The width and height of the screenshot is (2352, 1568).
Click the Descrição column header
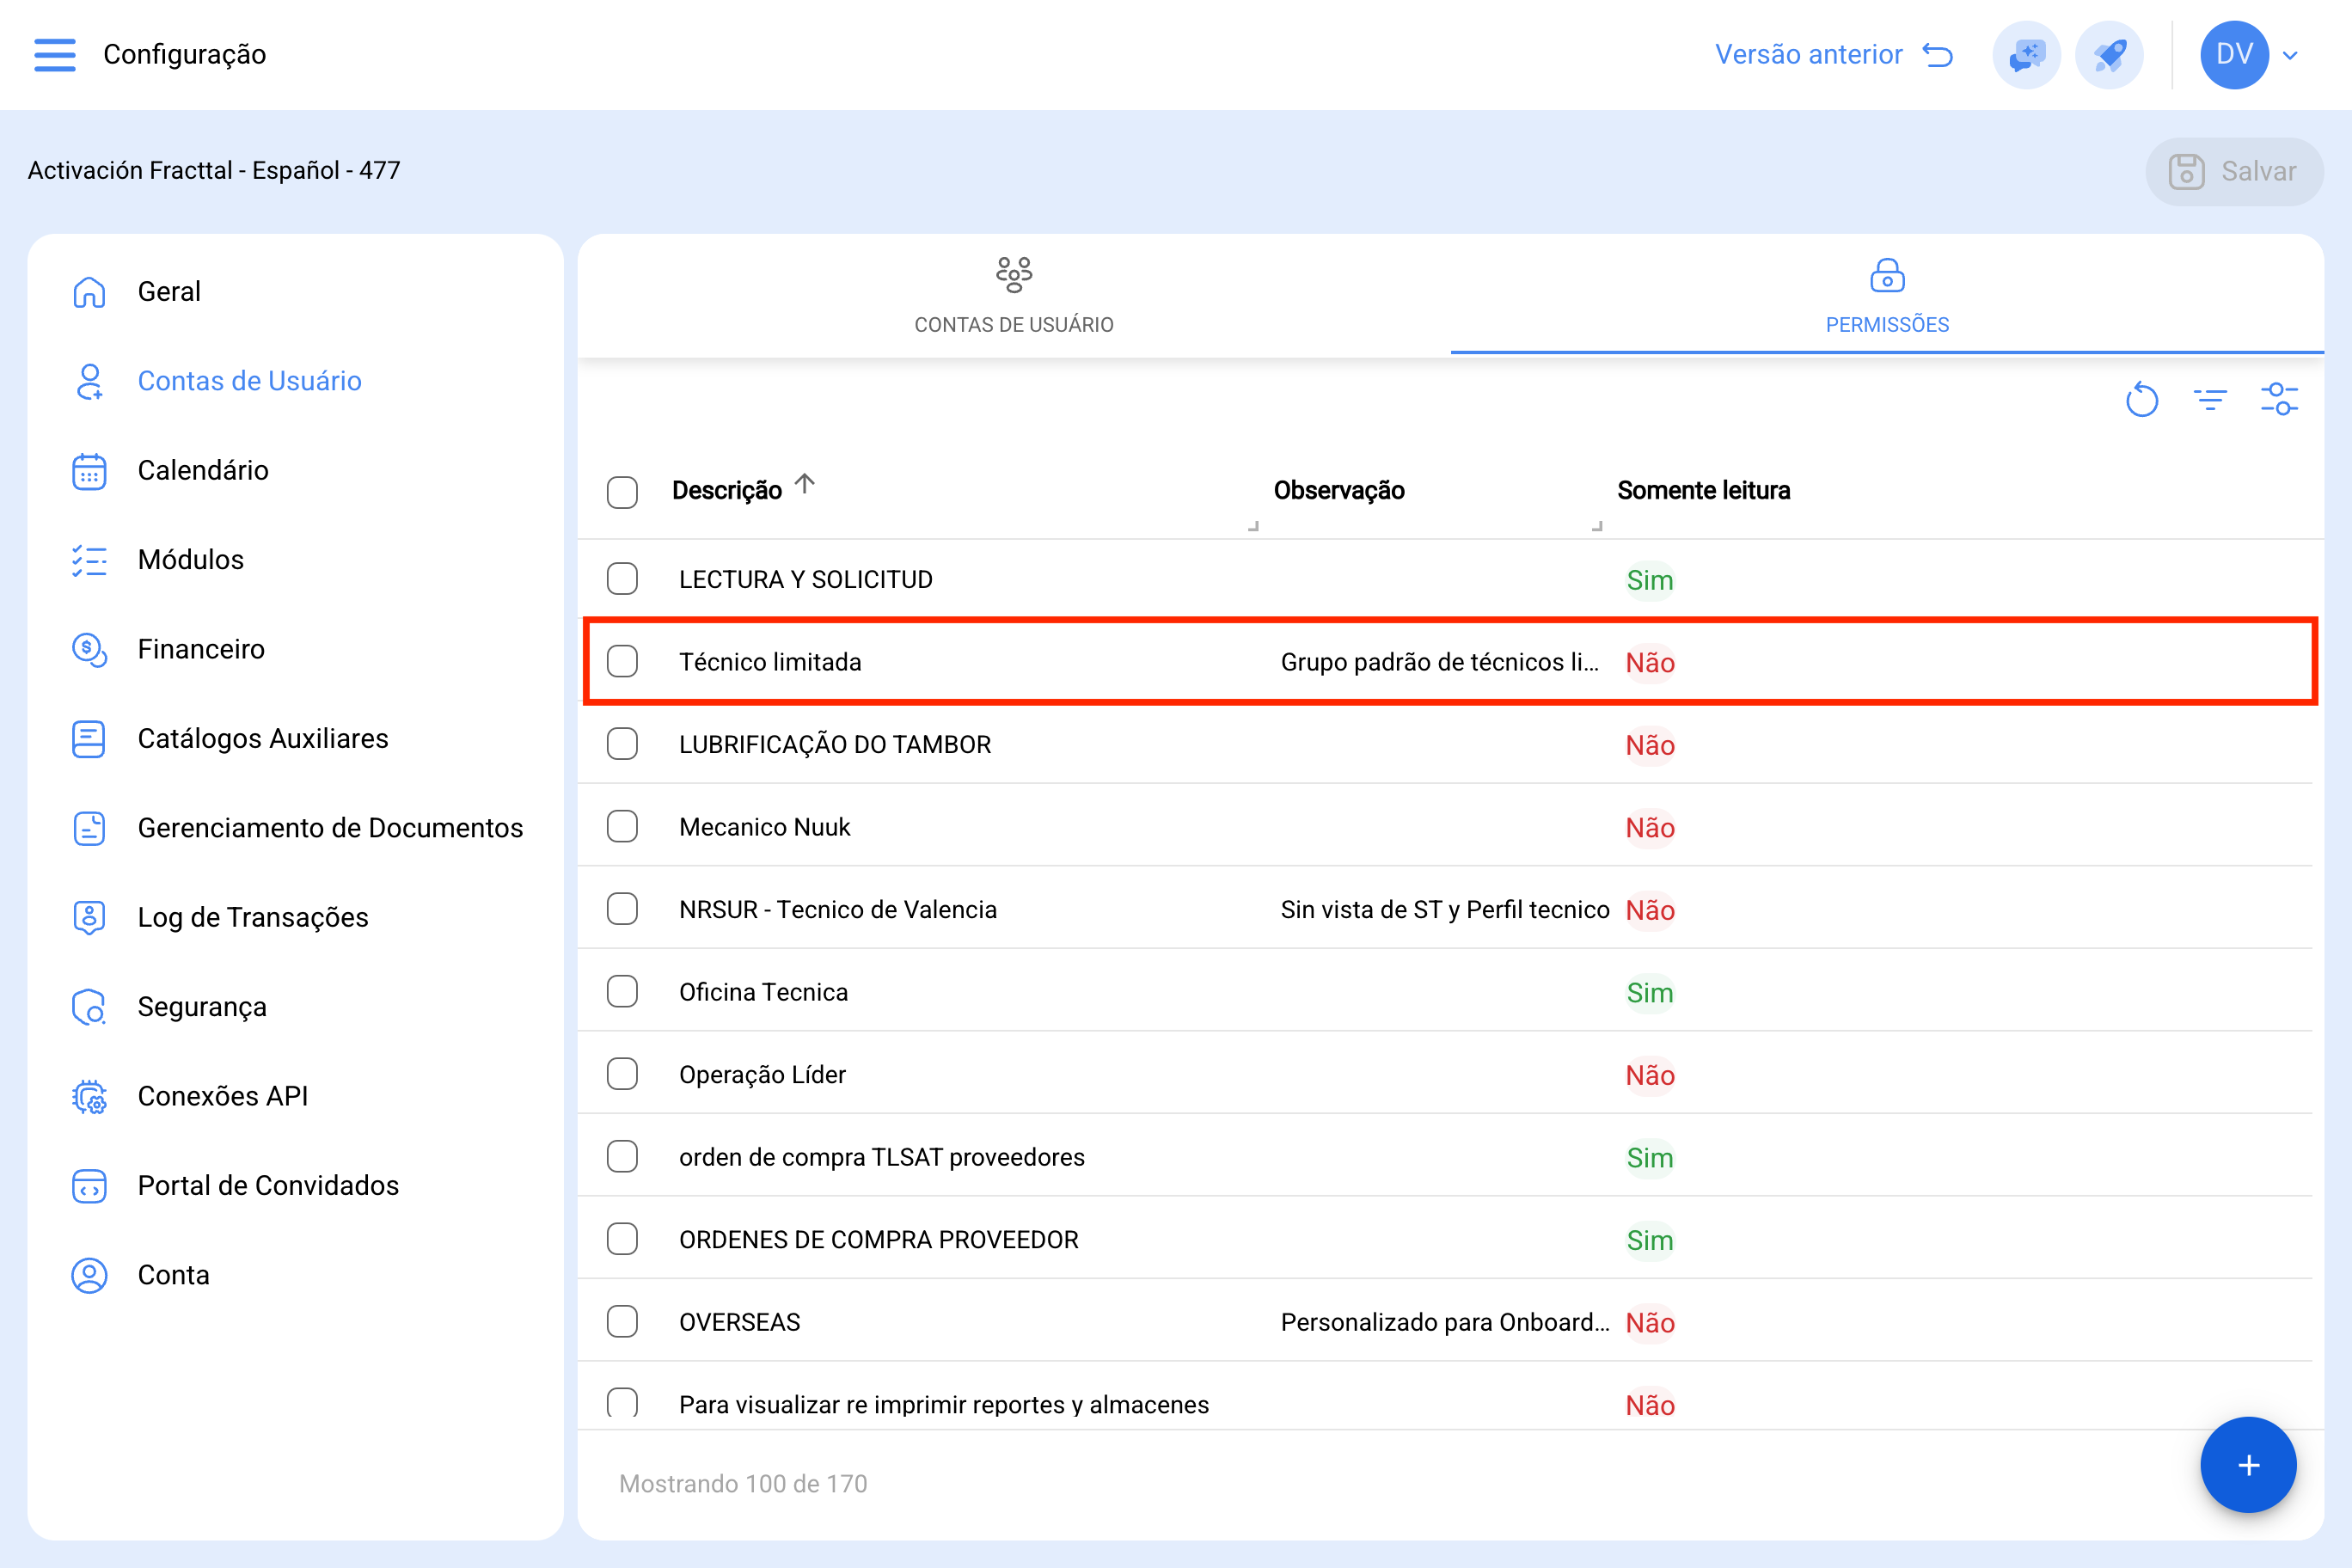[x=727, y=491]
